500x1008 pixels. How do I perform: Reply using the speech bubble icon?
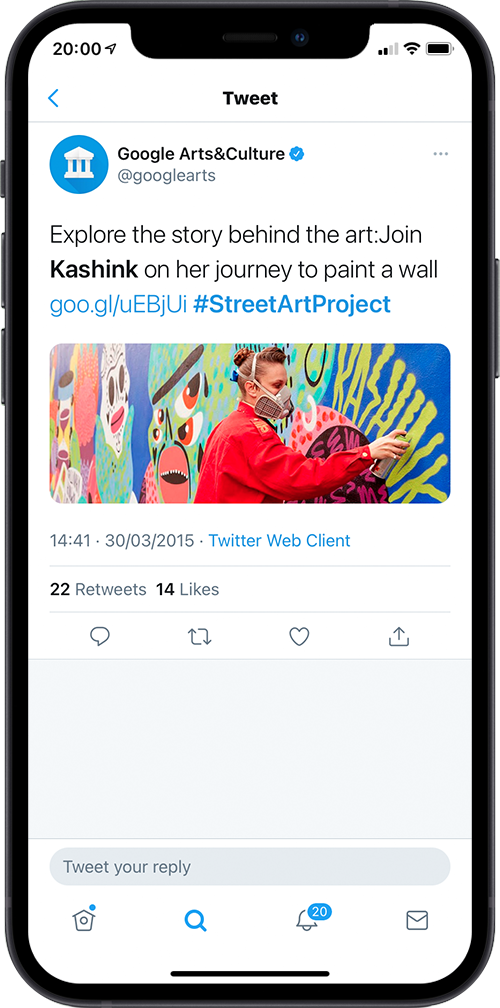(100, 636)
